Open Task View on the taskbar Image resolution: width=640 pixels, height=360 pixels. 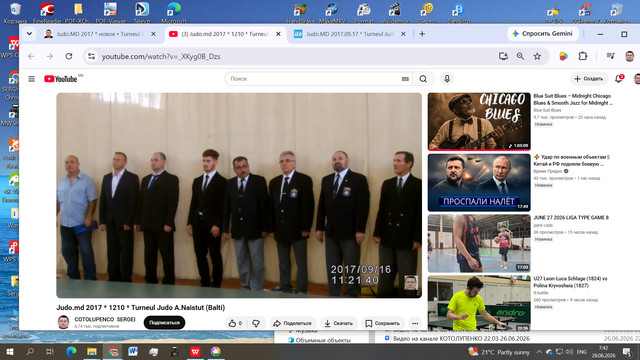tap(50, 351)
